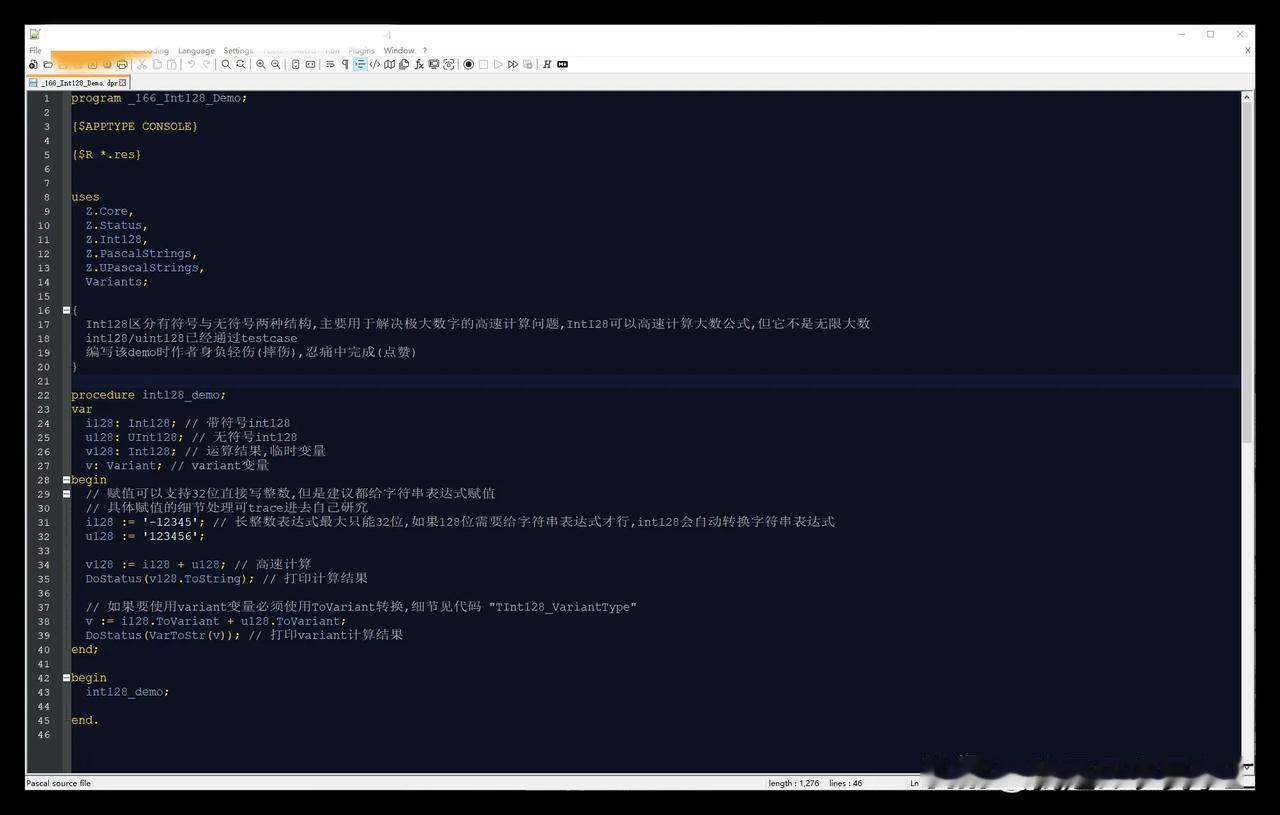Open the Document Map icon
This screenshot has height=815, width=1280.
point(389,64)
